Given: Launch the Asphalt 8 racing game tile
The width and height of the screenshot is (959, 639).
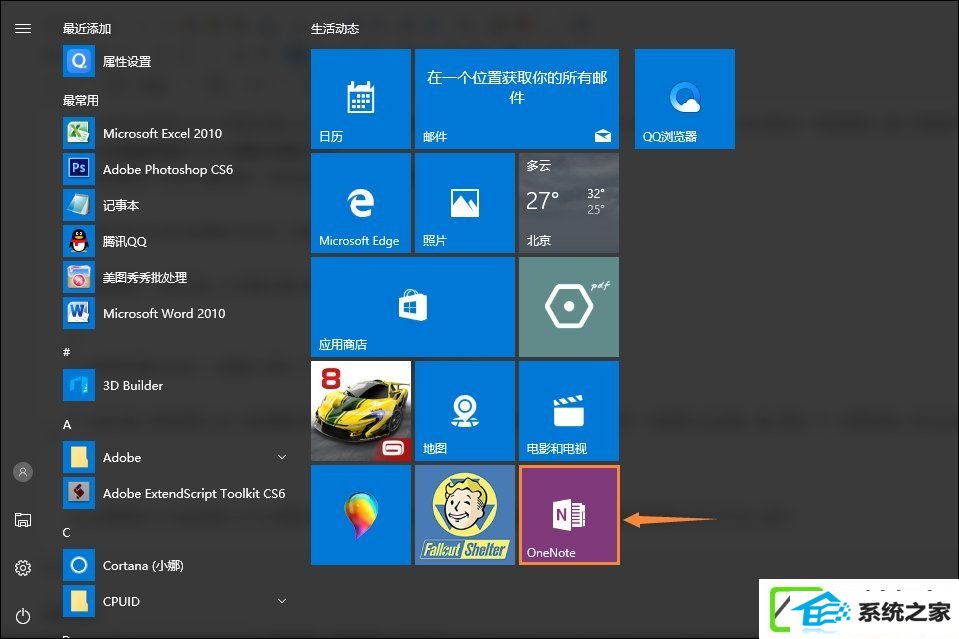Looking at the screenshot, I should pyautogui.click(x=361, y=411).
